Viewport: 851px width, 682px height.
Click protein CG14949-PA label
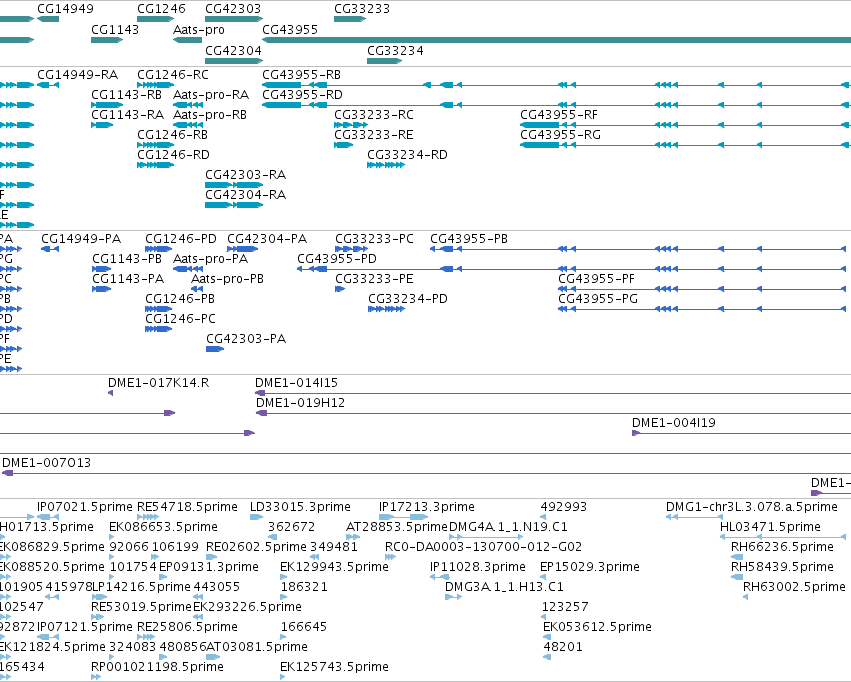click(81, 239)
